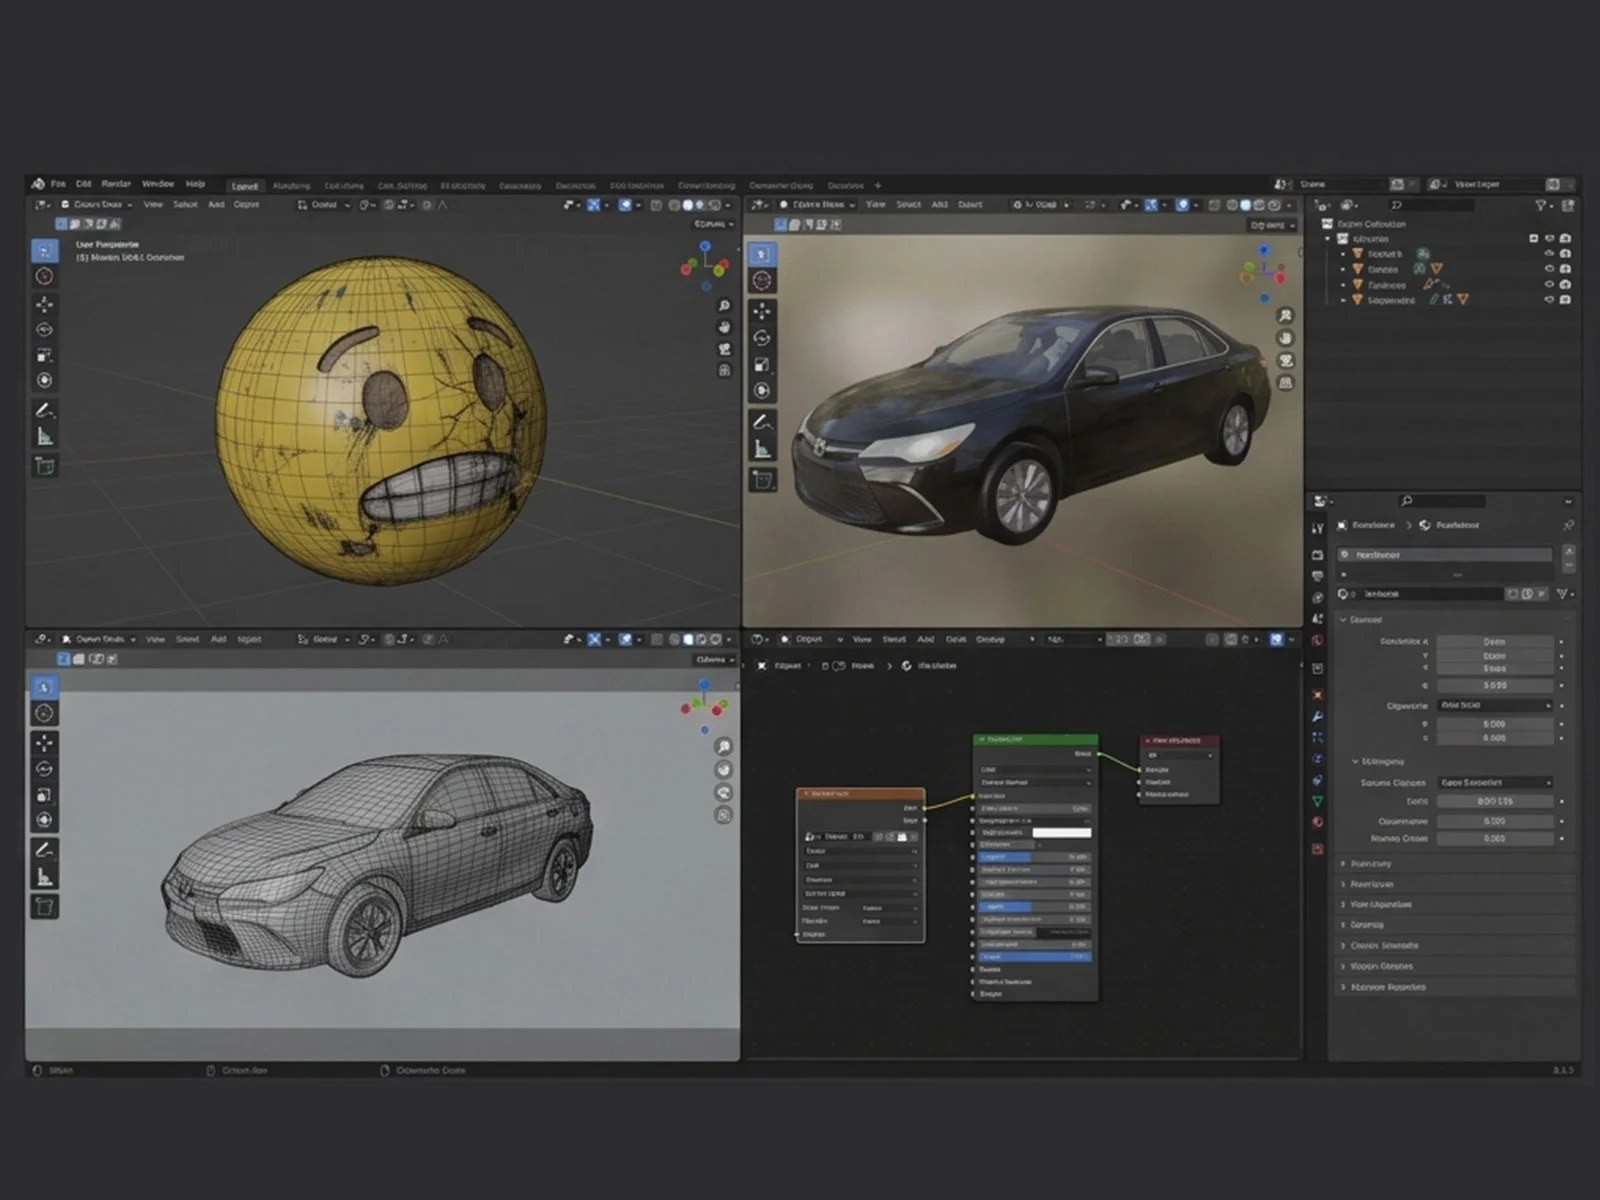Select the Measure tool in the wireframe car viewport
This screenshot has height=1200, width=1600.
click(x=45, y=877)
